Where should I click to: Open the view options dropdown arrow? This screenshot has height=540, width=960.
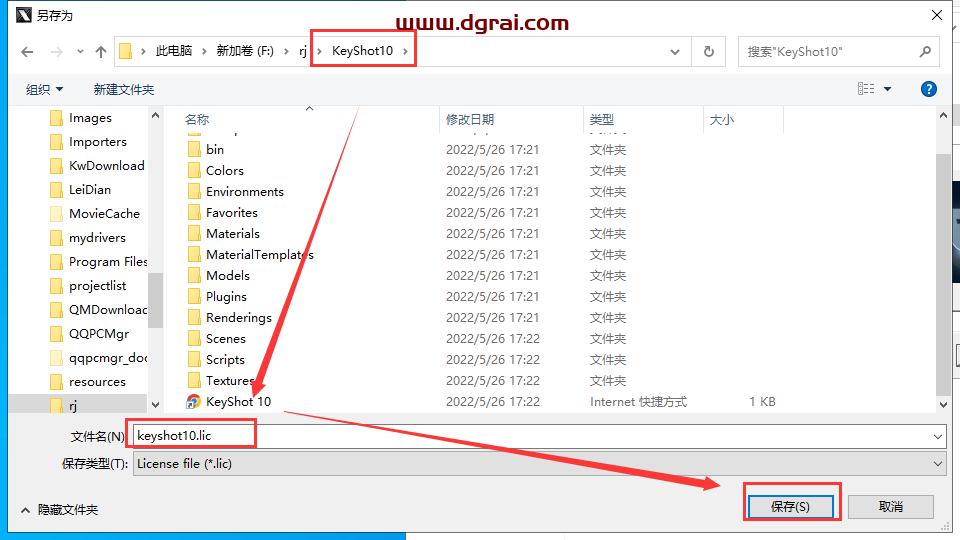[887, 89]
